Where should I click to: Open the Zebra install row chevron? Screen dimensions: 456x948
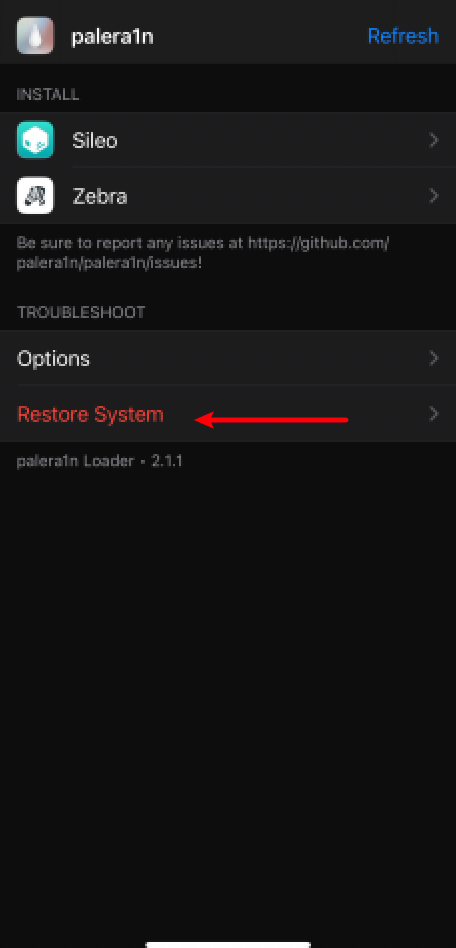click(x=434, y=196)
